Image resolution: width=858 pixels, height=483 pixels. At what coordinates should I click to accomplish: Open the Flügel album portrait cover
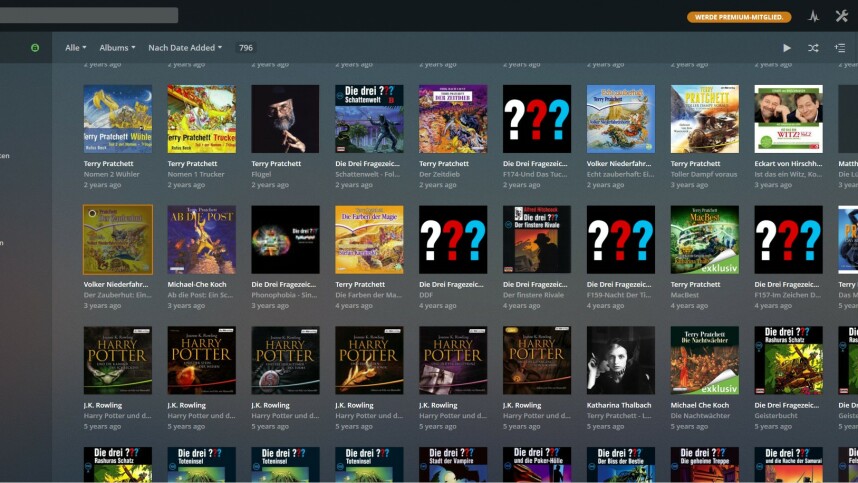pyautogui.click(x=285, y=119)
